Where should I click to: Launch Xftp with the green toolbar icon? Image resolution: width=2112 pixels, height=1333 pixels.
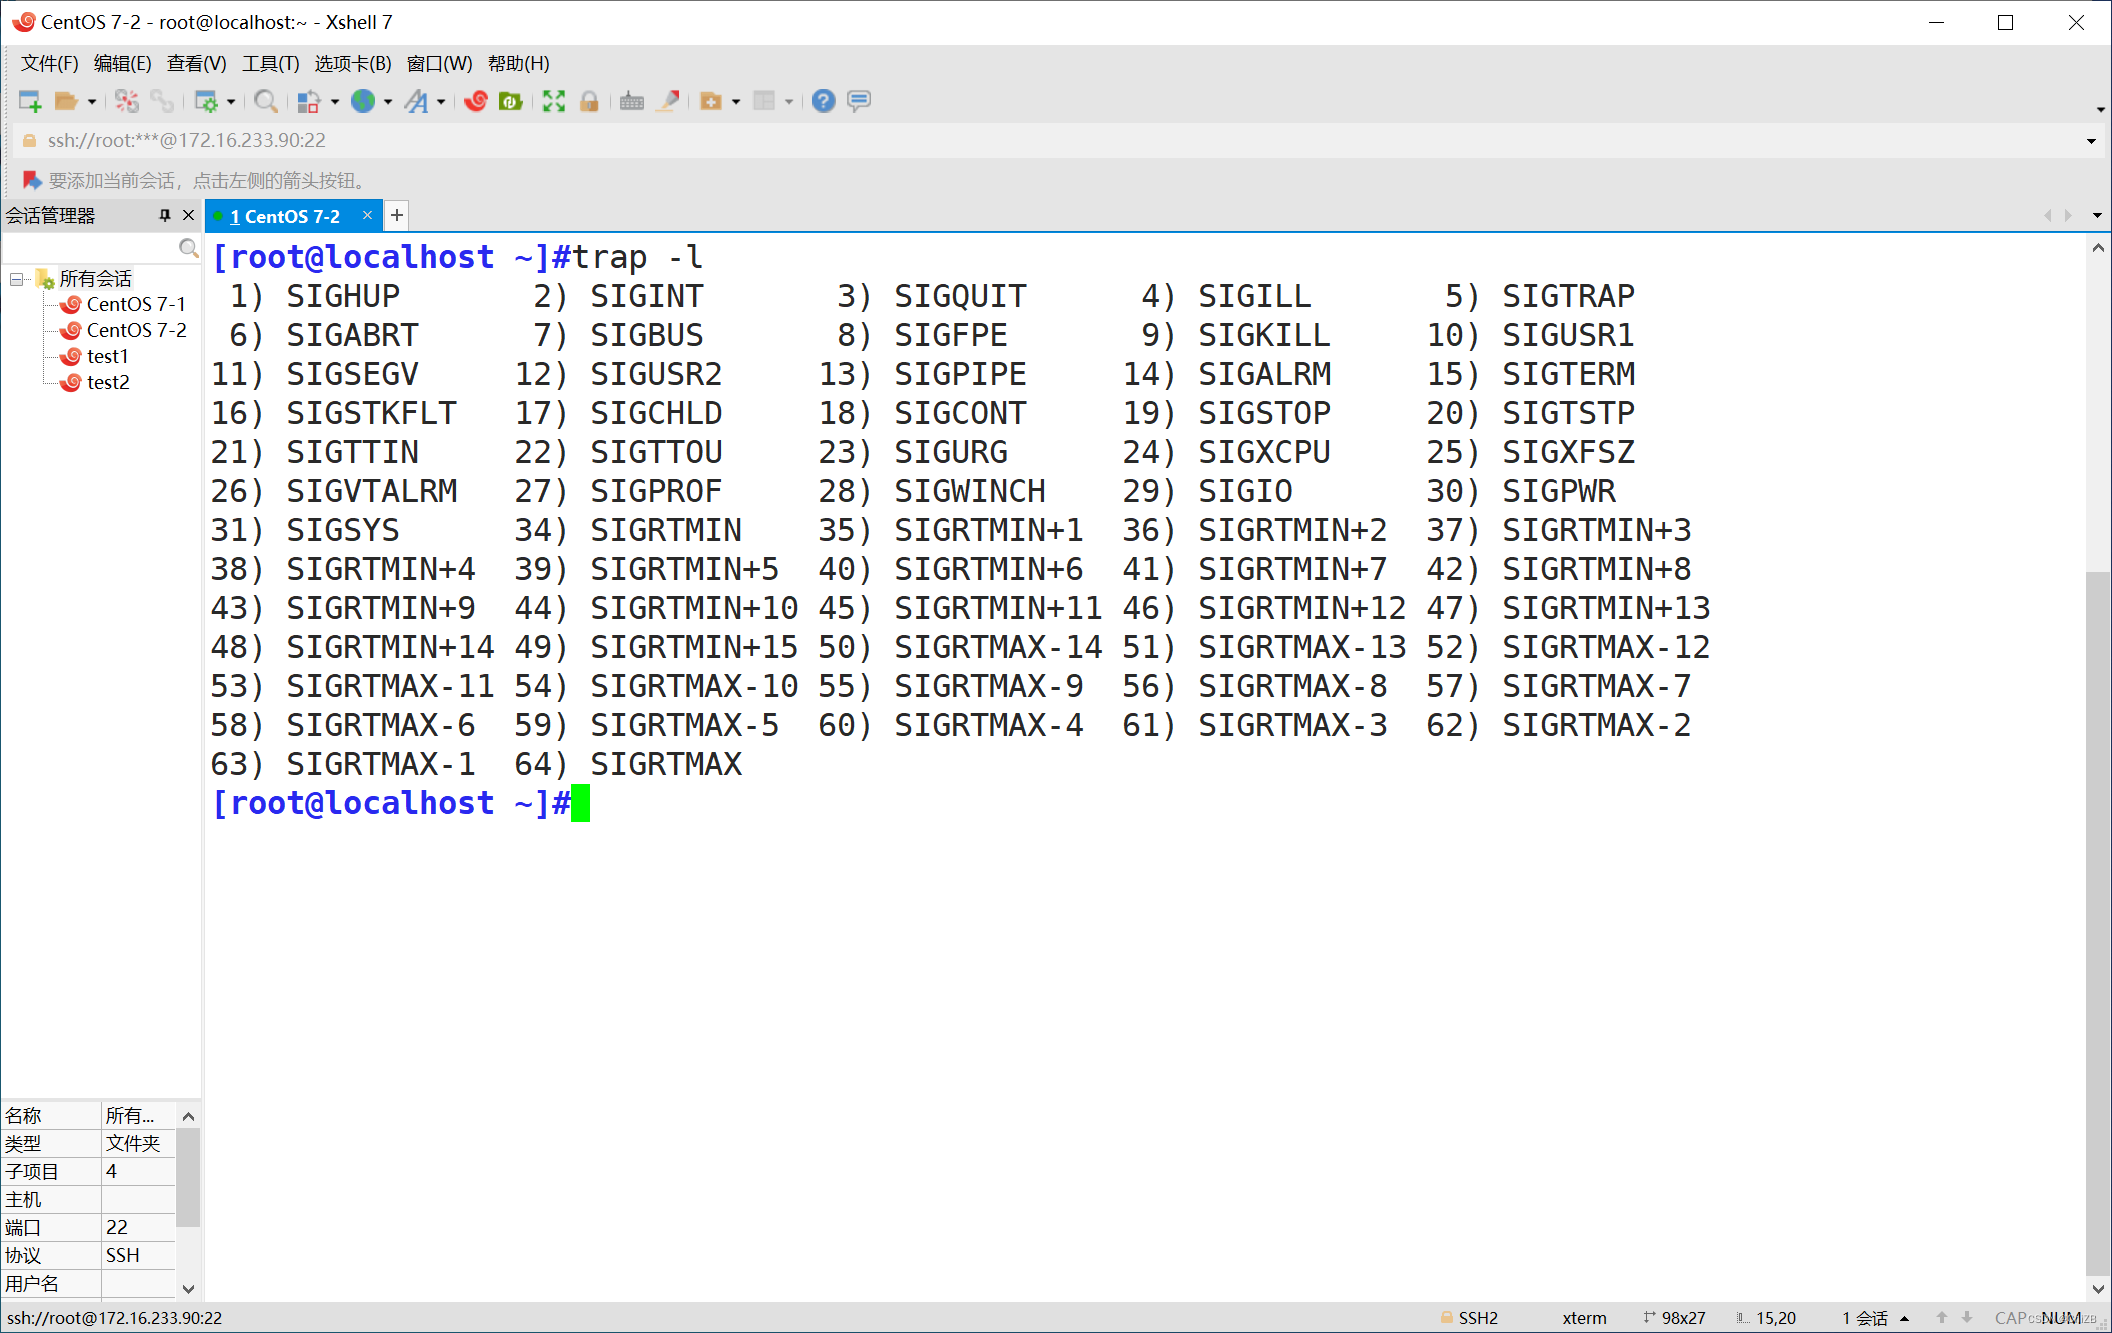click(x=511, y=101)
